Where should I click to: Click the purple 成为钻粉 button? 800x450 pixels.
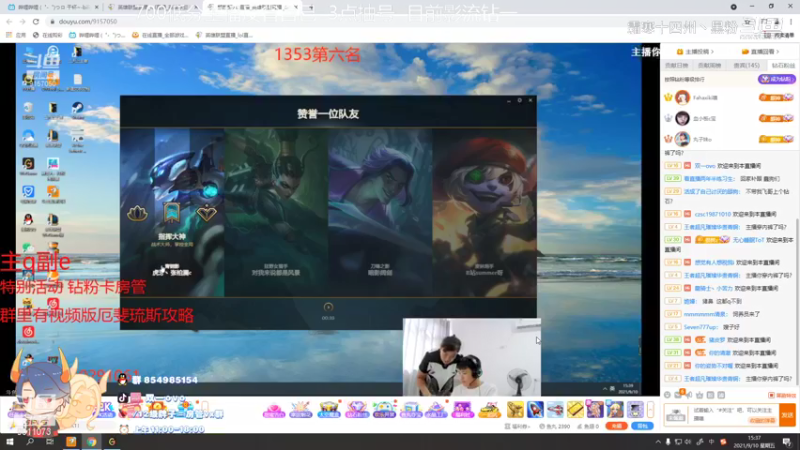coord(776,79)
